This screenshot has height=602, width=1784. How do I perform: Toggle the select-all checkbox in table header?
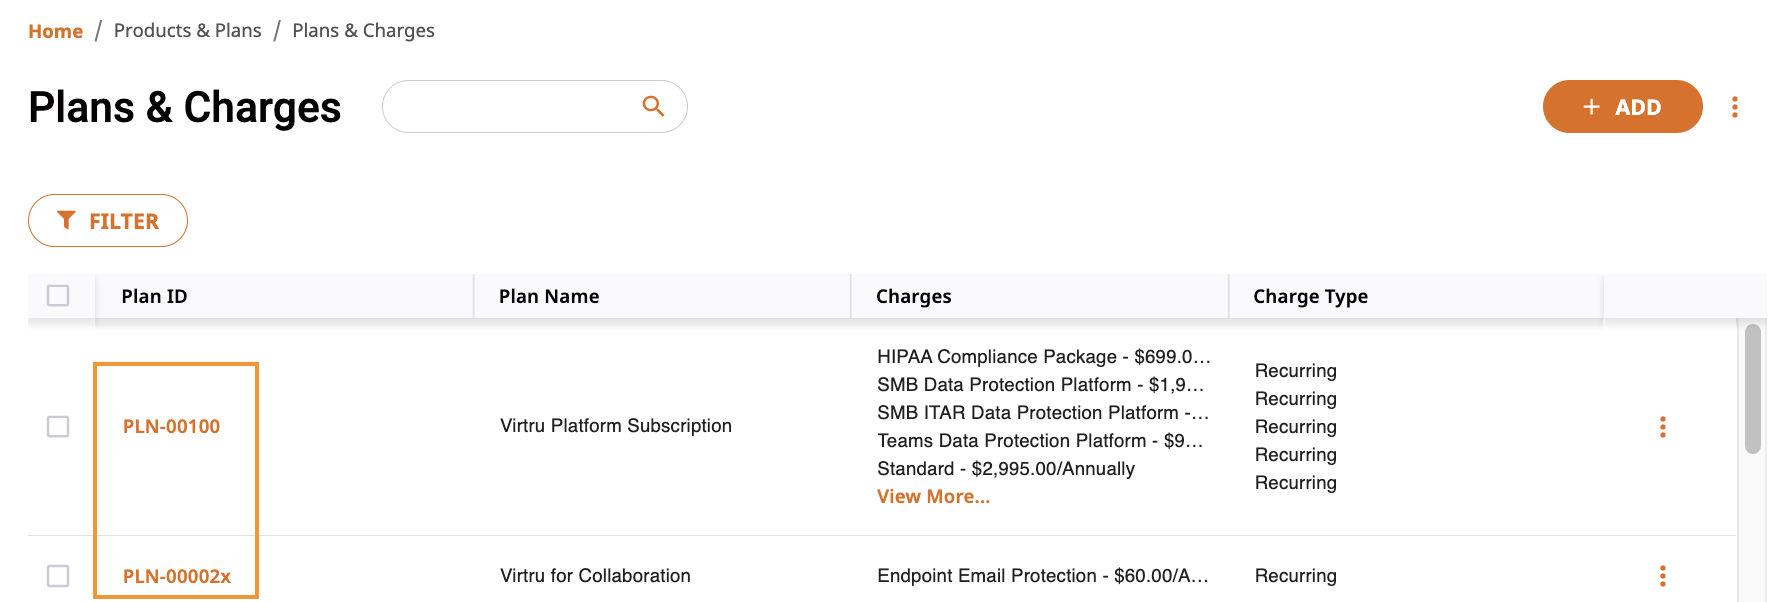(58, 296)
